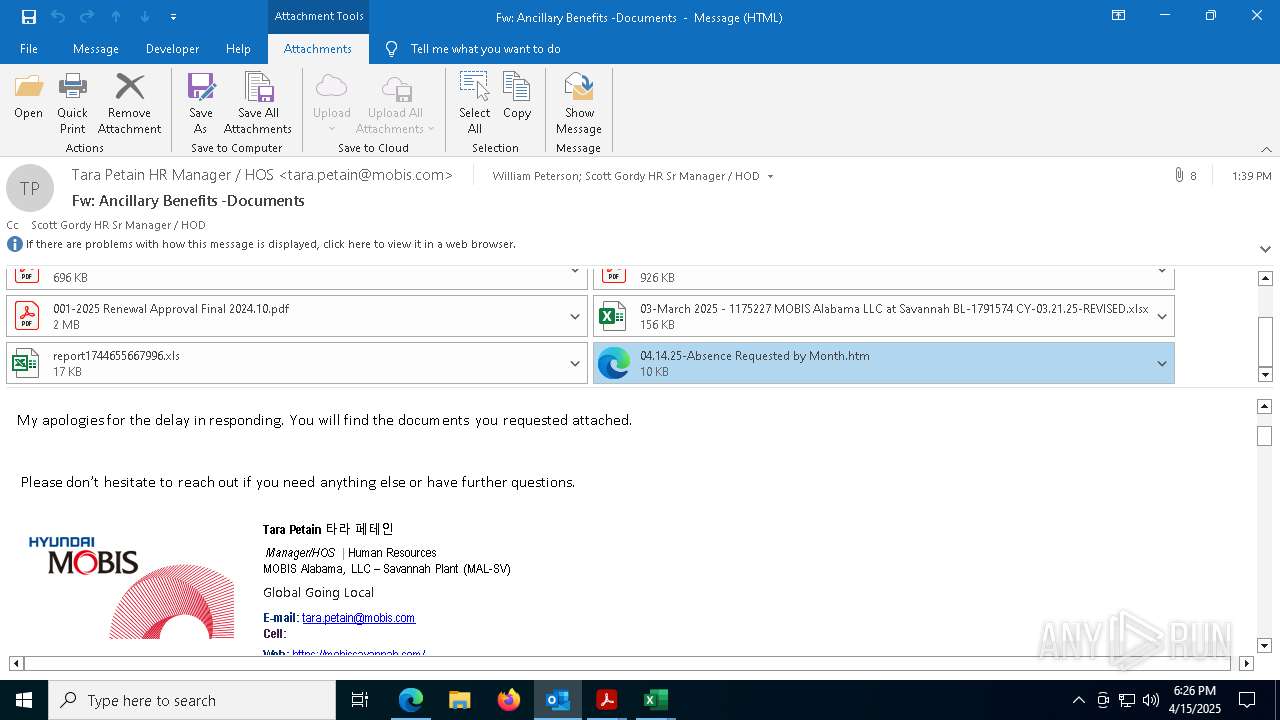Click the attachment list scroll up arrow
Viewport: 1280px width, 720px height.
point(1265,278)
